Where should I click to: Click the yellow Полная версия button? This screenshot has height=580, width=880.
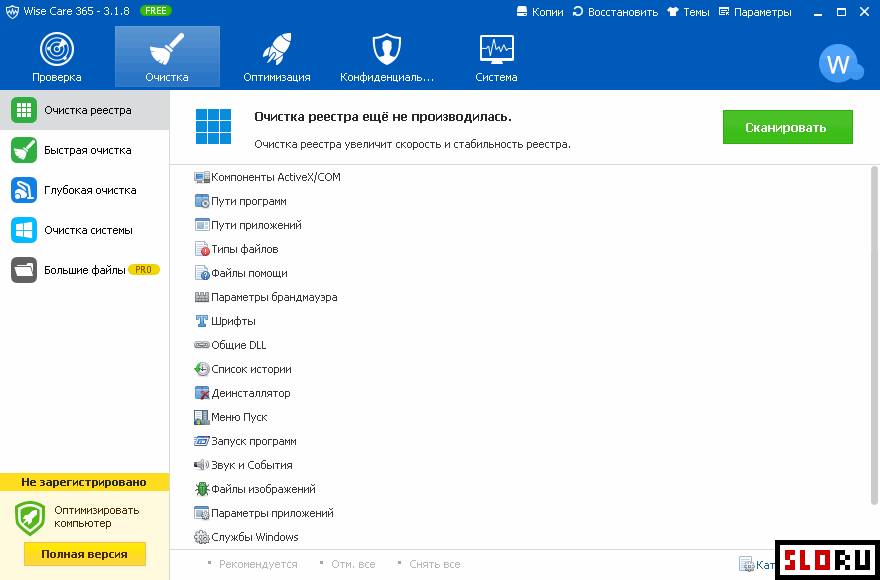[84, 554]
